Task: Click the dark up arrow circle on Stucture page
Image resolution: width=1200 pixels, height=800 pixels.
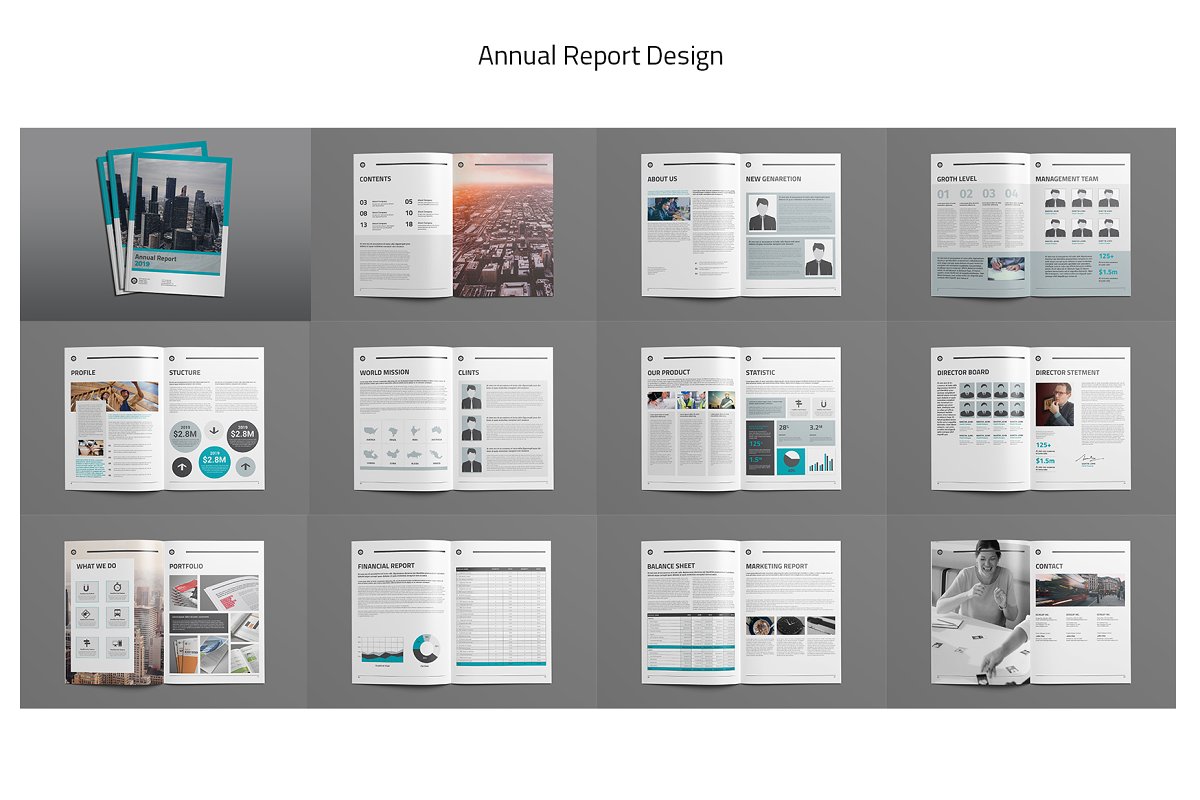Action: point(184,466)
